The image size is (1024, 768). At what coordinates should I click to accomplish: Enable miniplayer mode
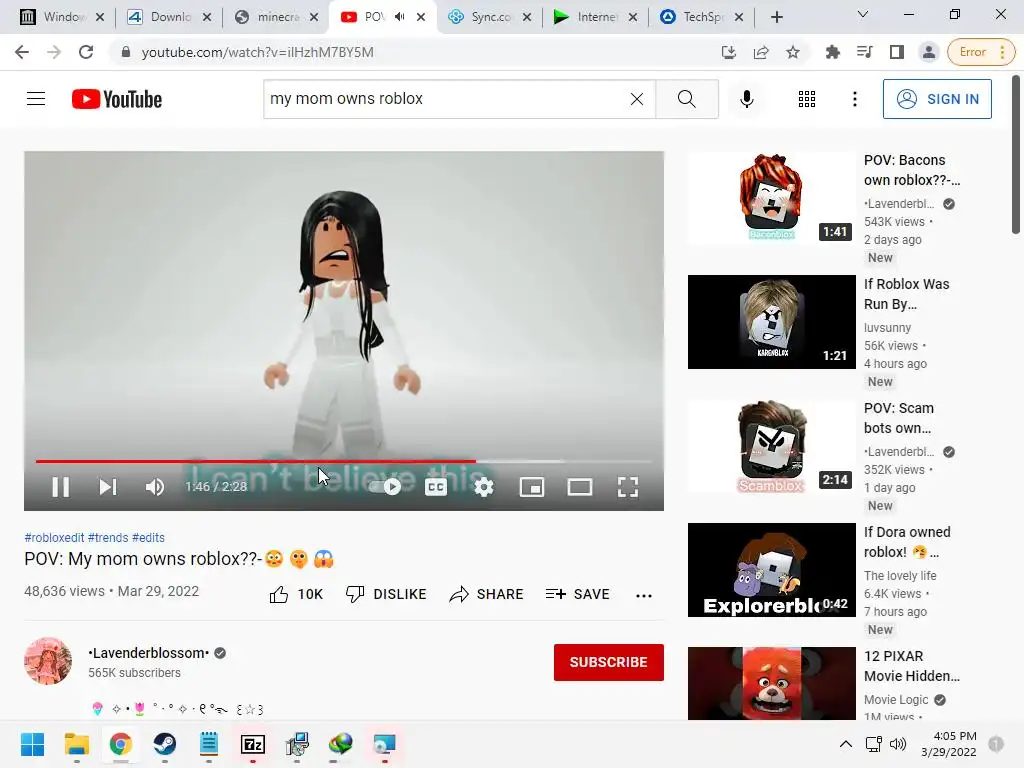click(x=532, y=487)
